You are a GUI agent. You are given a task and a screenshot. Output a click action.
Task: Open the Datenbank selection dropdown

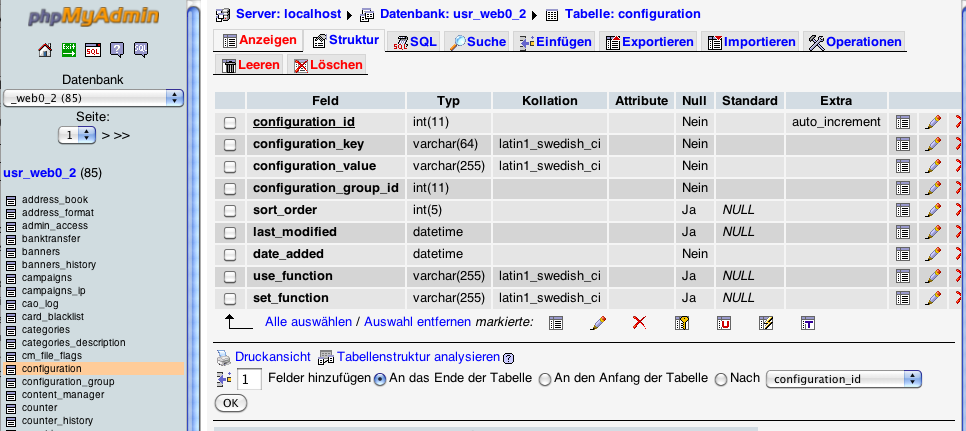(x=93, y=97)
